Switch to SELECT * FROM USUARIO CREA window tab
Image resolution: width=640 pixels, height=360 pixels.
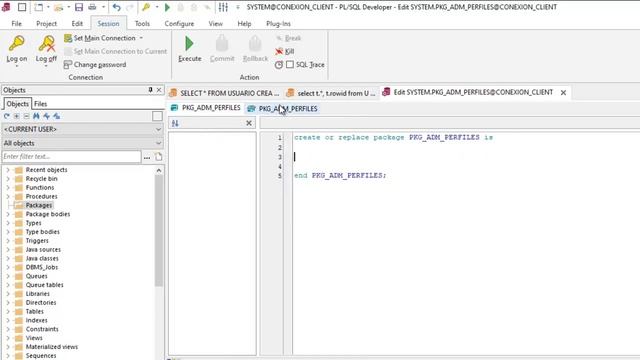(224, 93)
